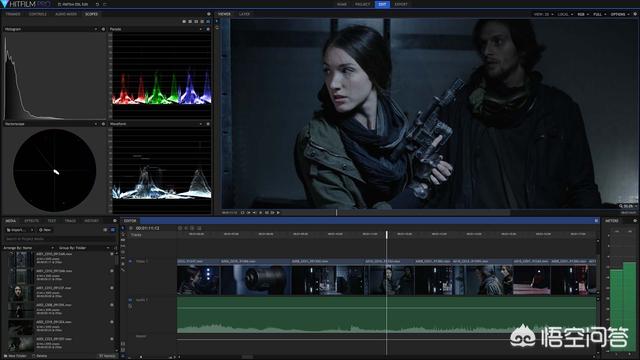The height and width of the screenshot is (360, 640).
Task: Click the Audio 1 waveform clip
Action: tap(387, 315)
